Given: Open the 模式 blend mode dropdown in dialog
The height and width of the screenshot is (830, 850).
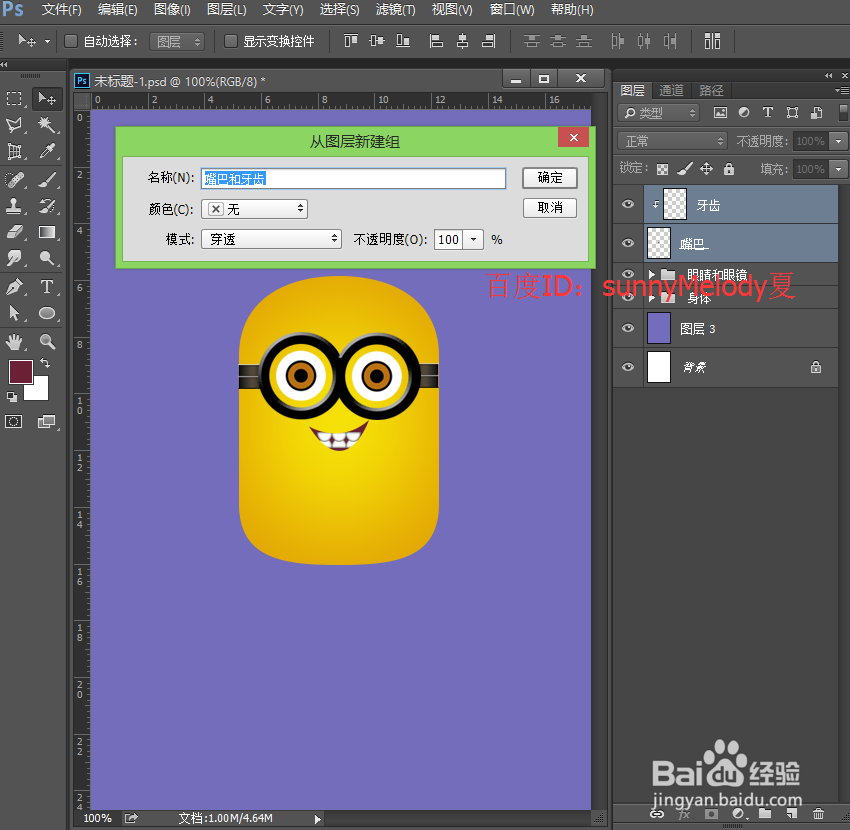Looking at the screenshot, I should pyautogui.click(x=271, y=239).
